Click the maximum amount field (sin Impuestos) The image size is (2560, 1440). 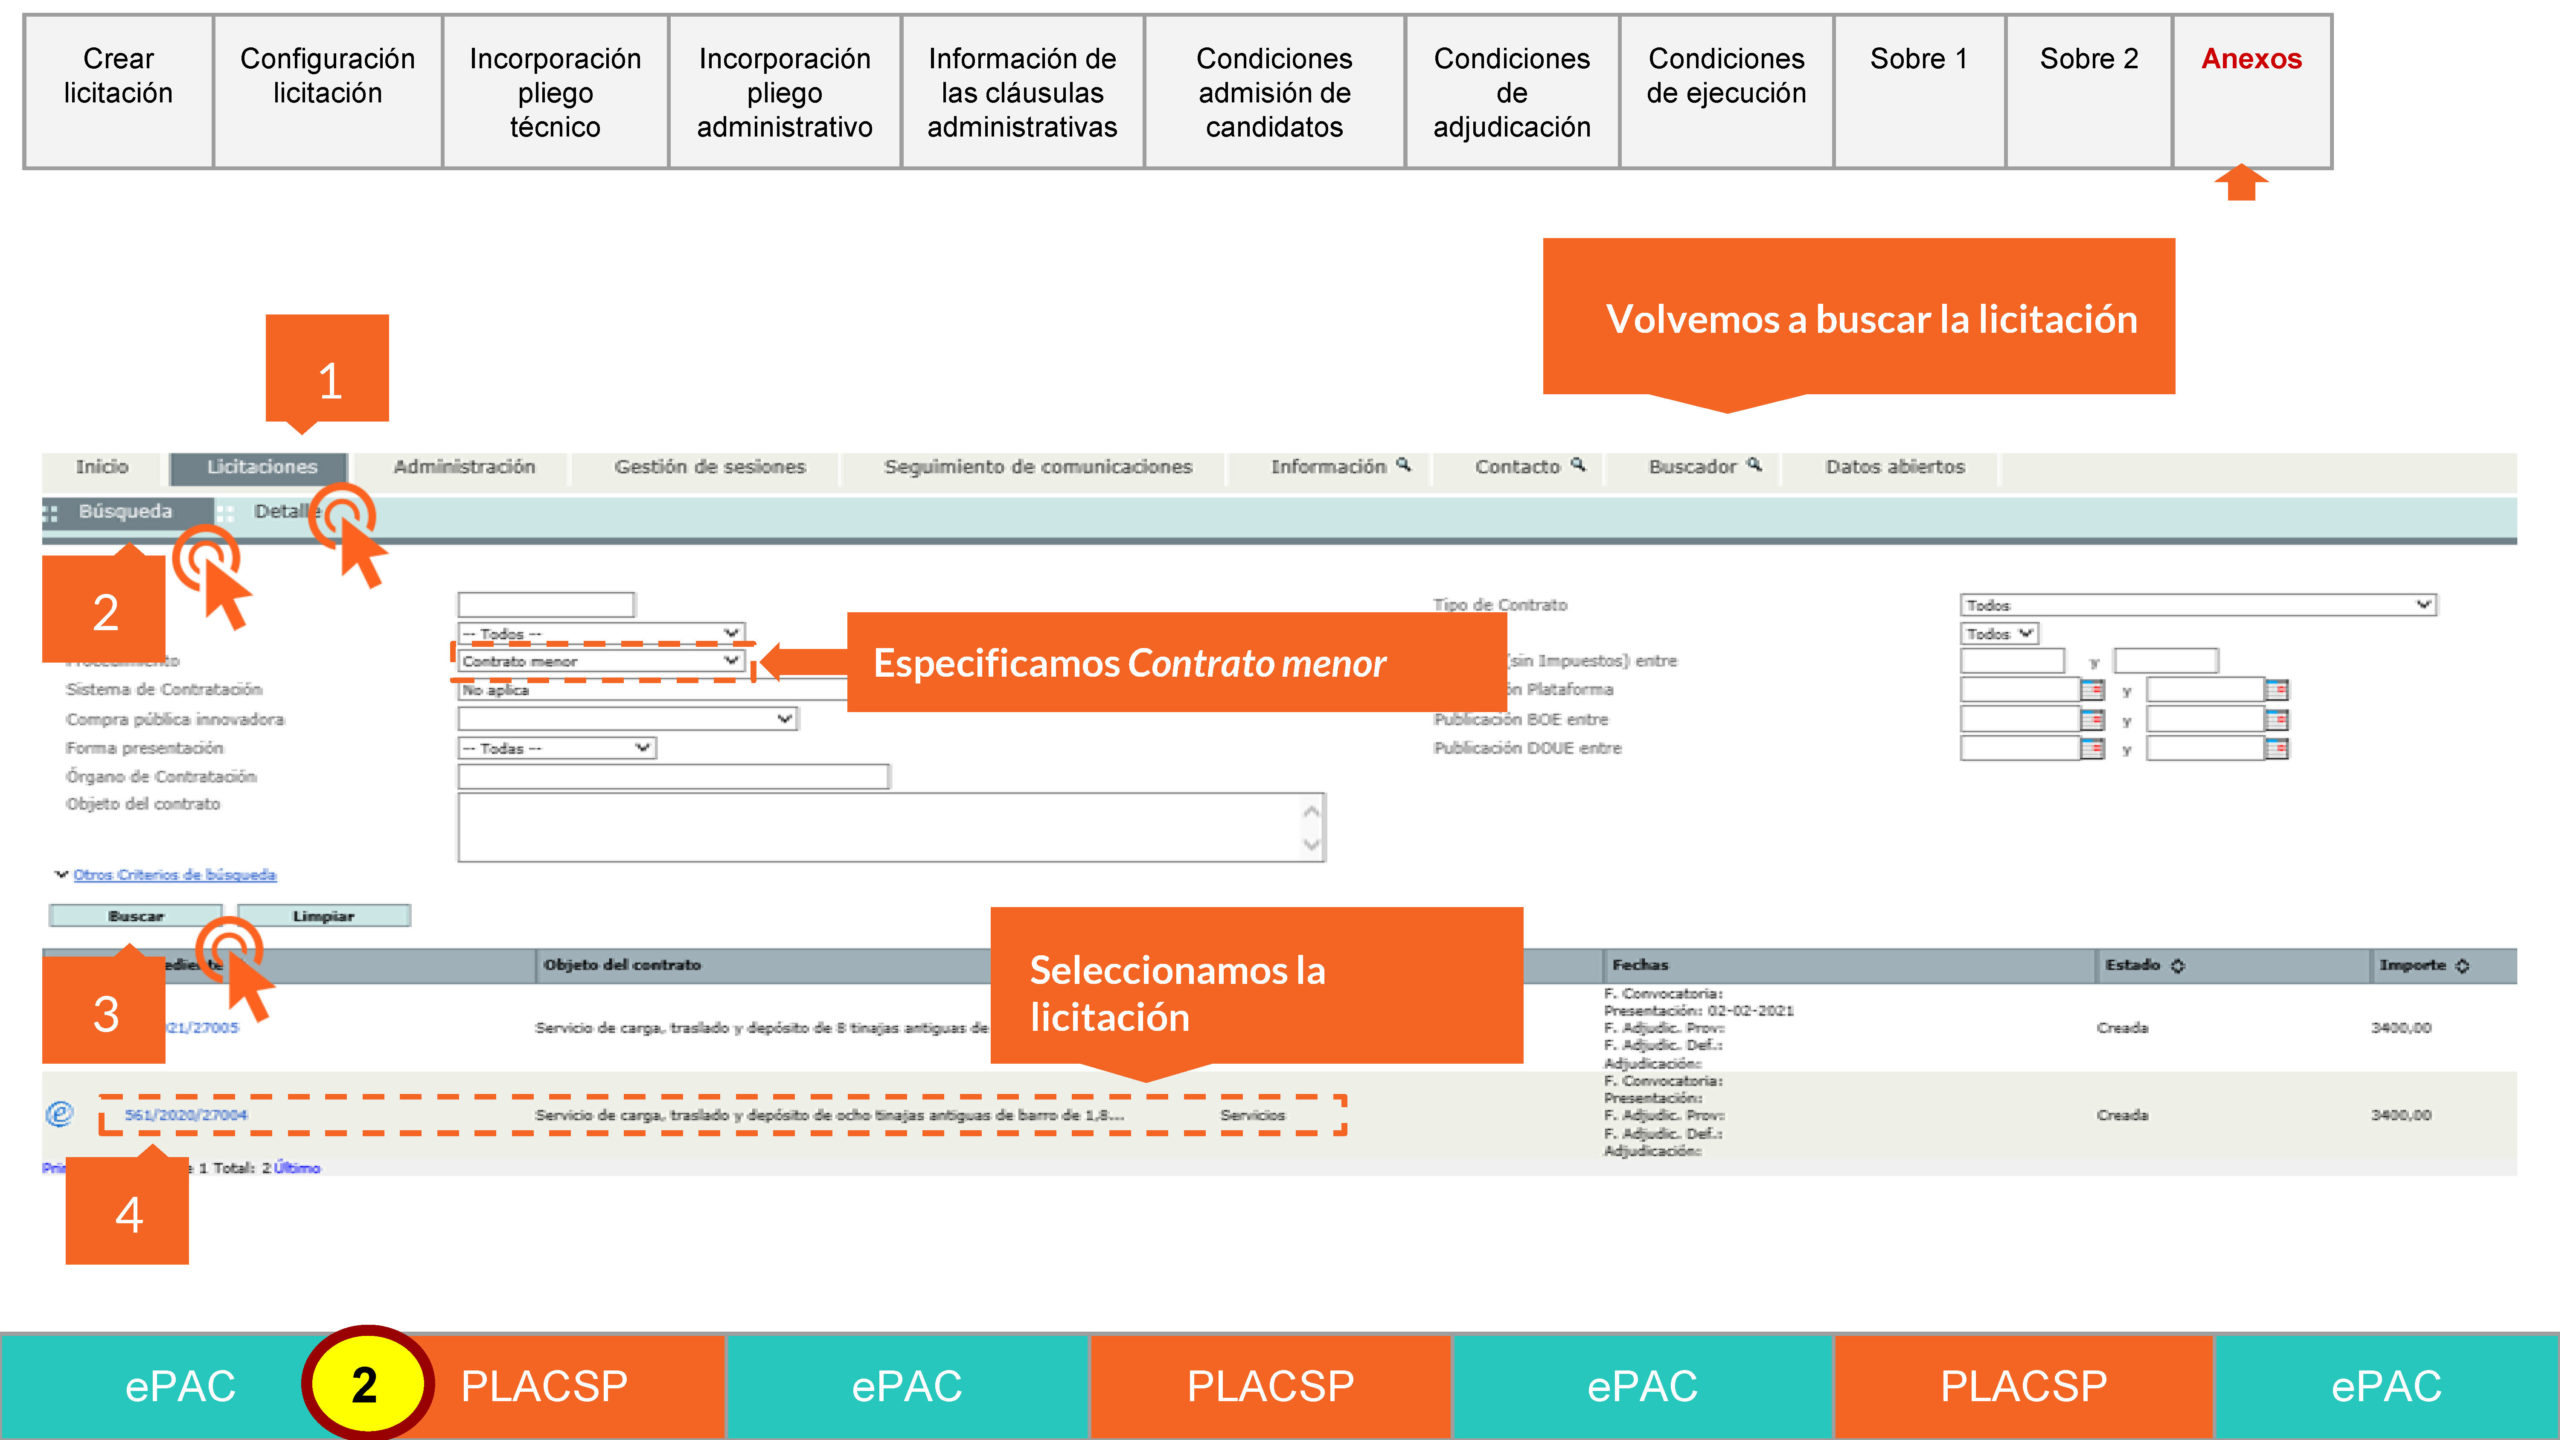coord(2166,661)
